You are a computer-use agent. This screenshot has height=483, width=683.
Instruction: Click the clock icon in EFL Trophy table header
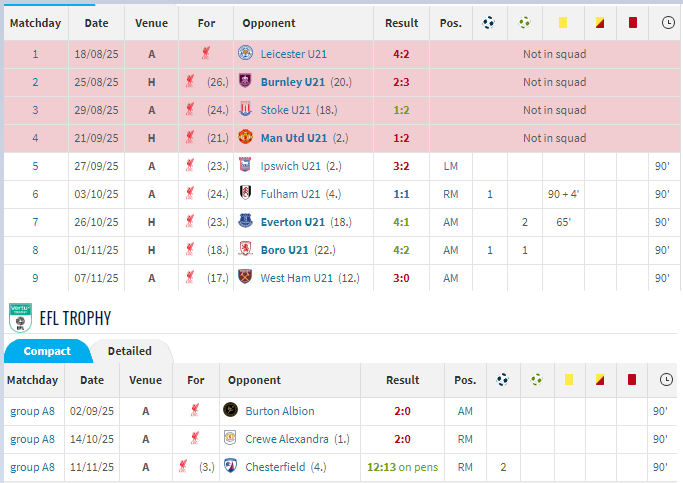(x=667, y=380)
